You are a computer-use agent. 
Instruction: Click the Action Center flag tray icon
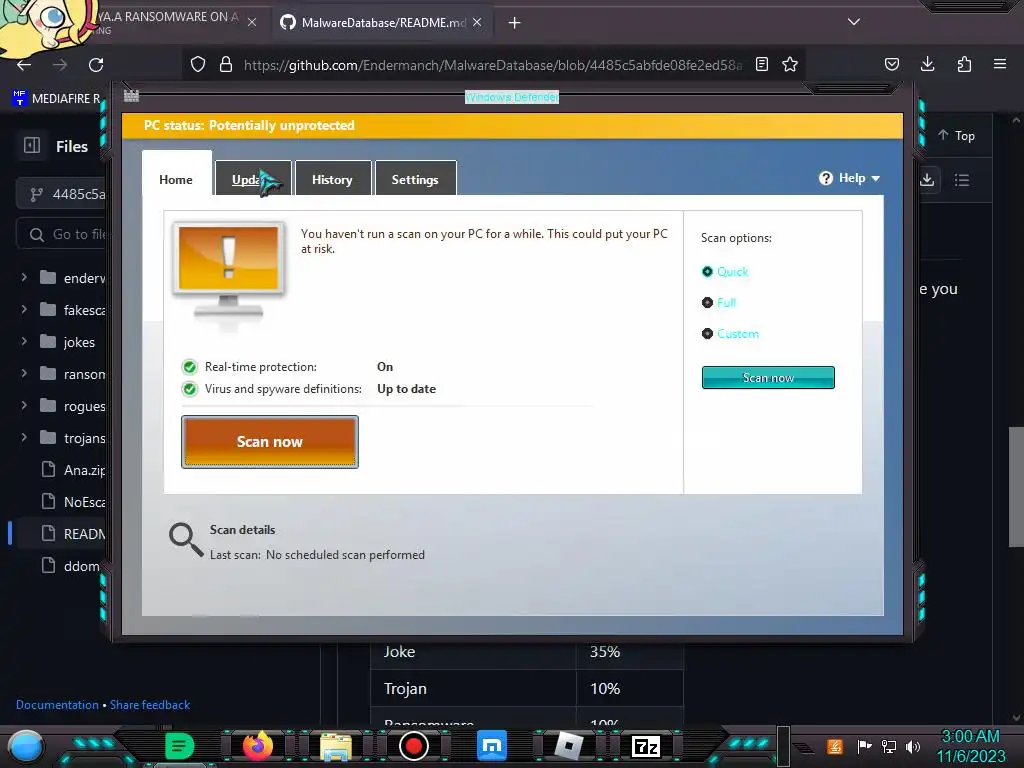[x=864, y=746]
